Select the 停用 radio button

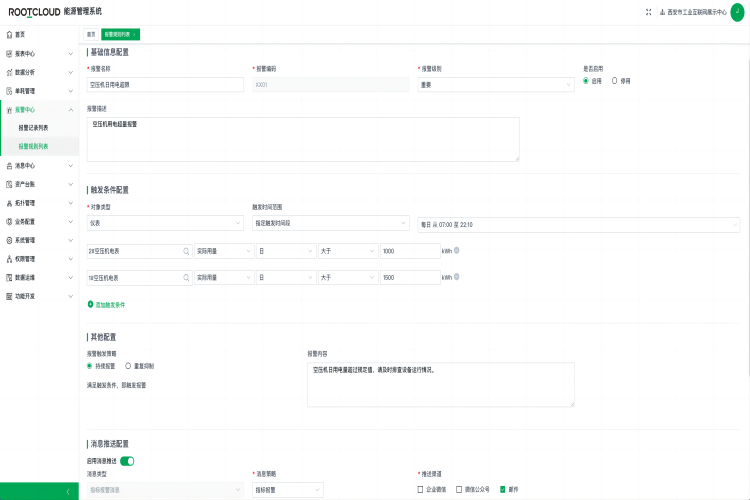615,80
